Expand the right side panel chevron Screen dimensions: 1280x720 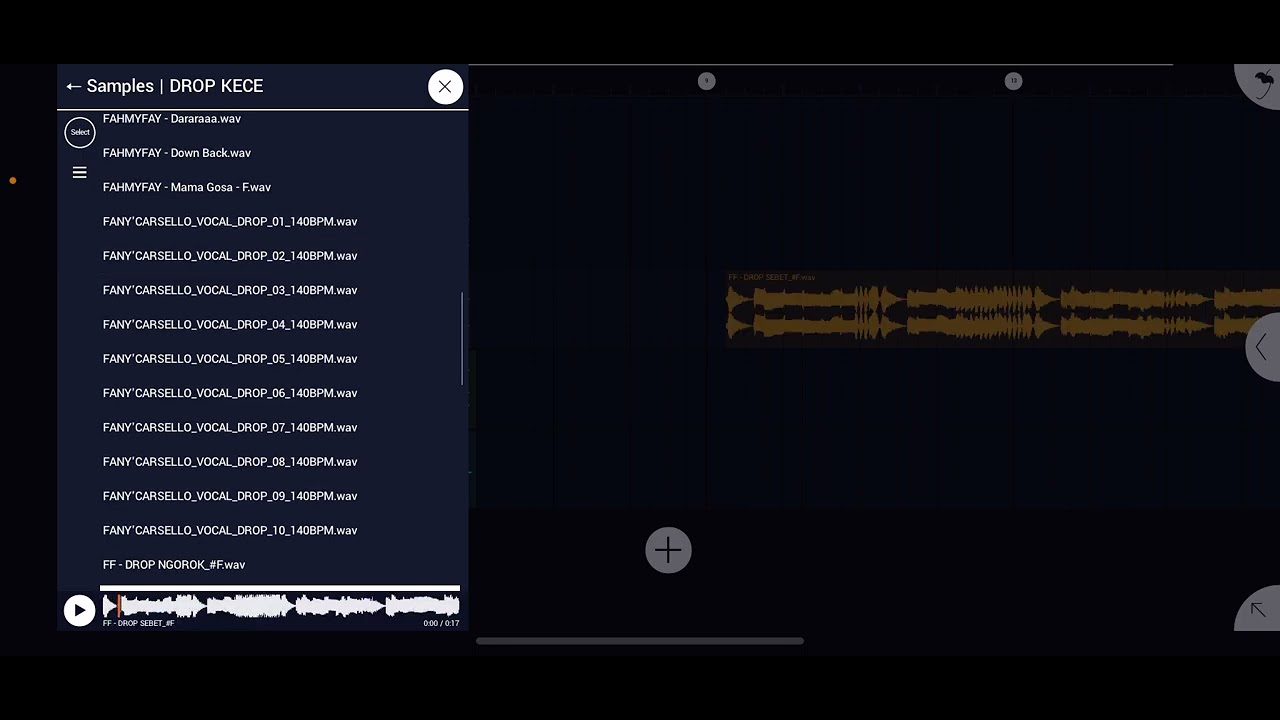click(1262, 347)
